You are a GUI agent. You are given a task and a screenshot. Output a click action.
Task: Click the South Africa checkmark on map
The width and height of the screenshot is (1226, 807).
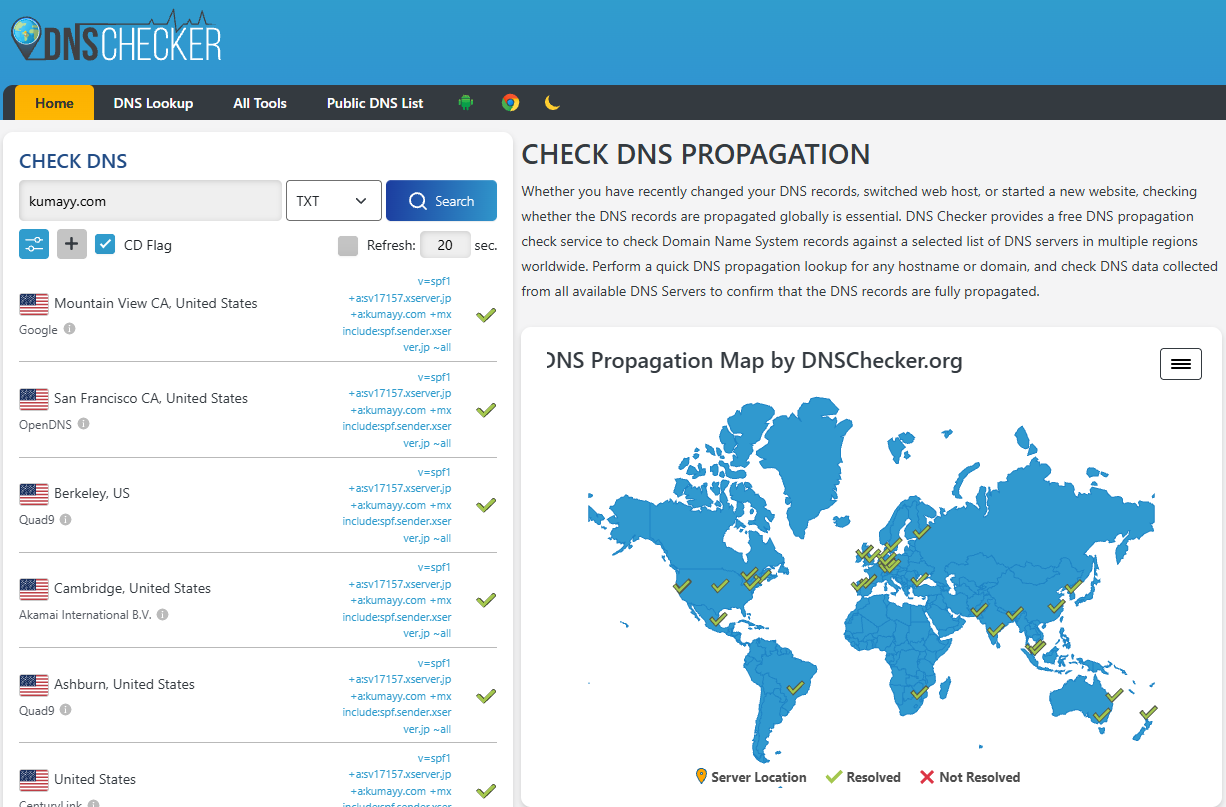pyautogui.click(x=919, y=692)
